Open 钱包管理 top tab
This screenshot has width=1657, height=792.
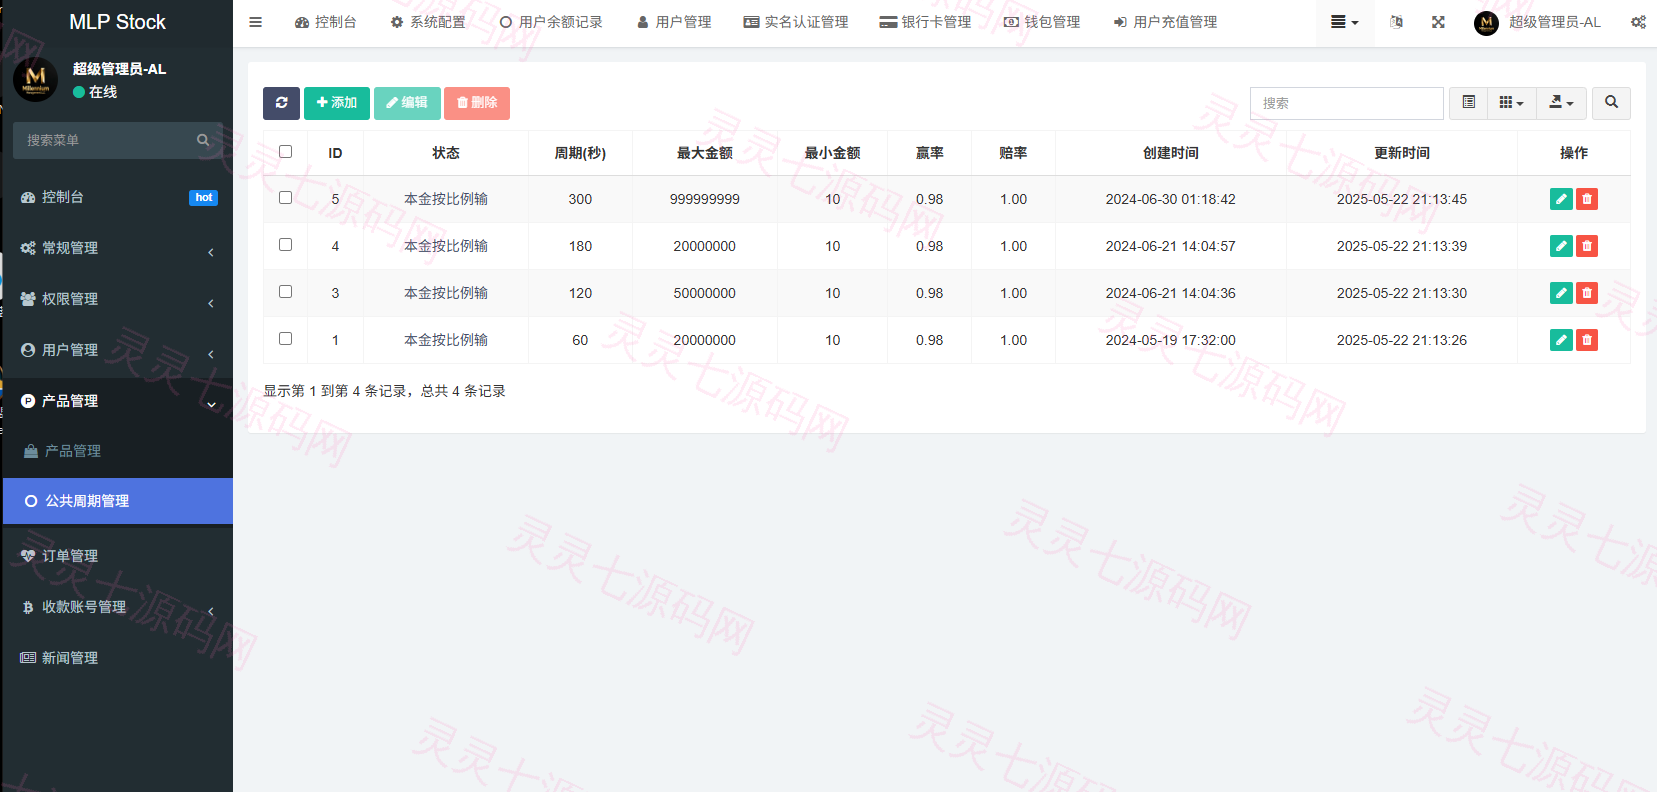(x=1042, y=22)
